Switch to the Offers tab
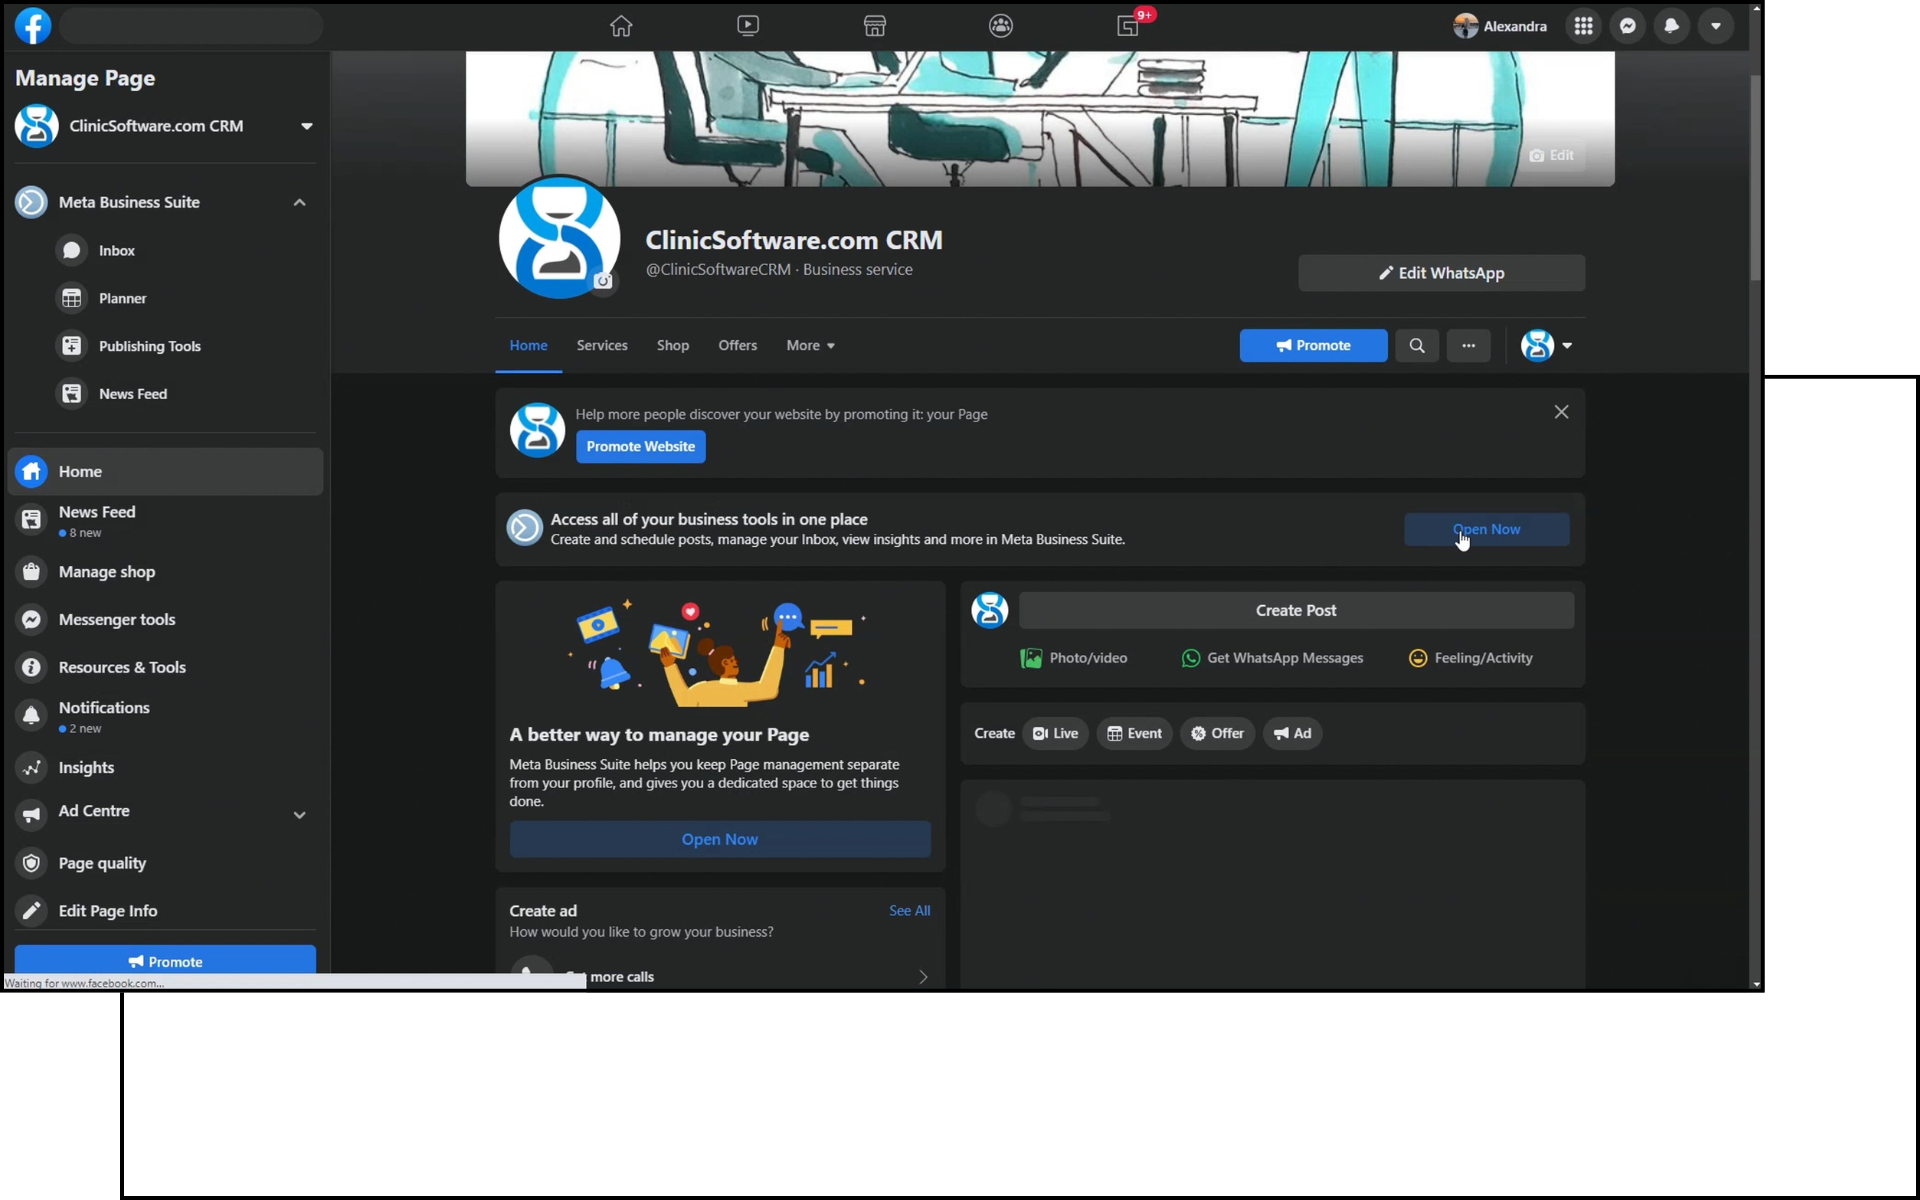The width and height of the screenshot is (1920, 1200). coord(737,345)
